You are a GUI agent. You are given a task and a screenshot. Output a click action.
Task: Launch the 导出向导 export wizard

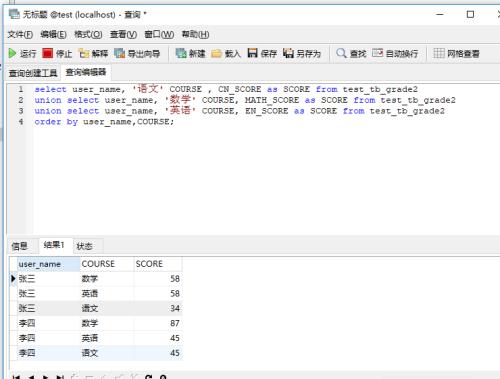tap(137, 53)
